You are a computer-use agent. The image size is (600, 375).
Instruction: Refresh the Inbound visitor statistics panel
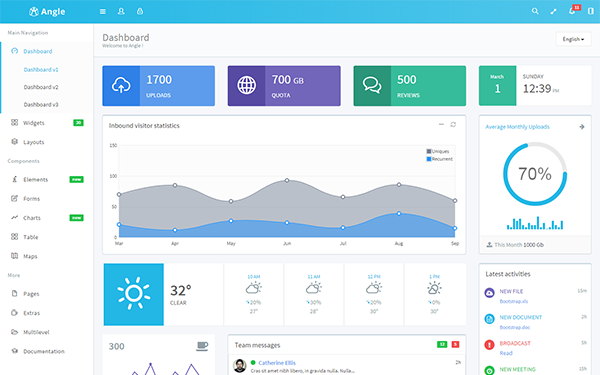453,124
